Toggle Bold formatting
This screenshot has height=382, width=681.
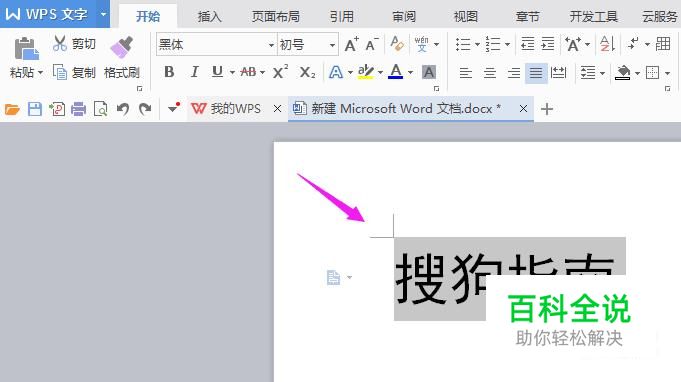click(169, 72)
